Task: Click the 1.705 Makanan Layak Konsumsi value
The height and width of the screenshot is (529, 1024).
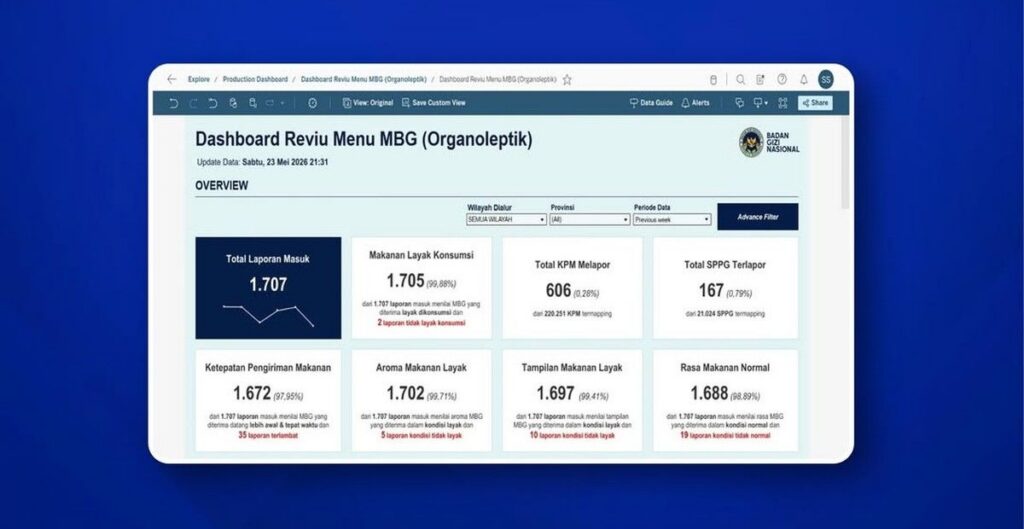Action: coord(406,281)
